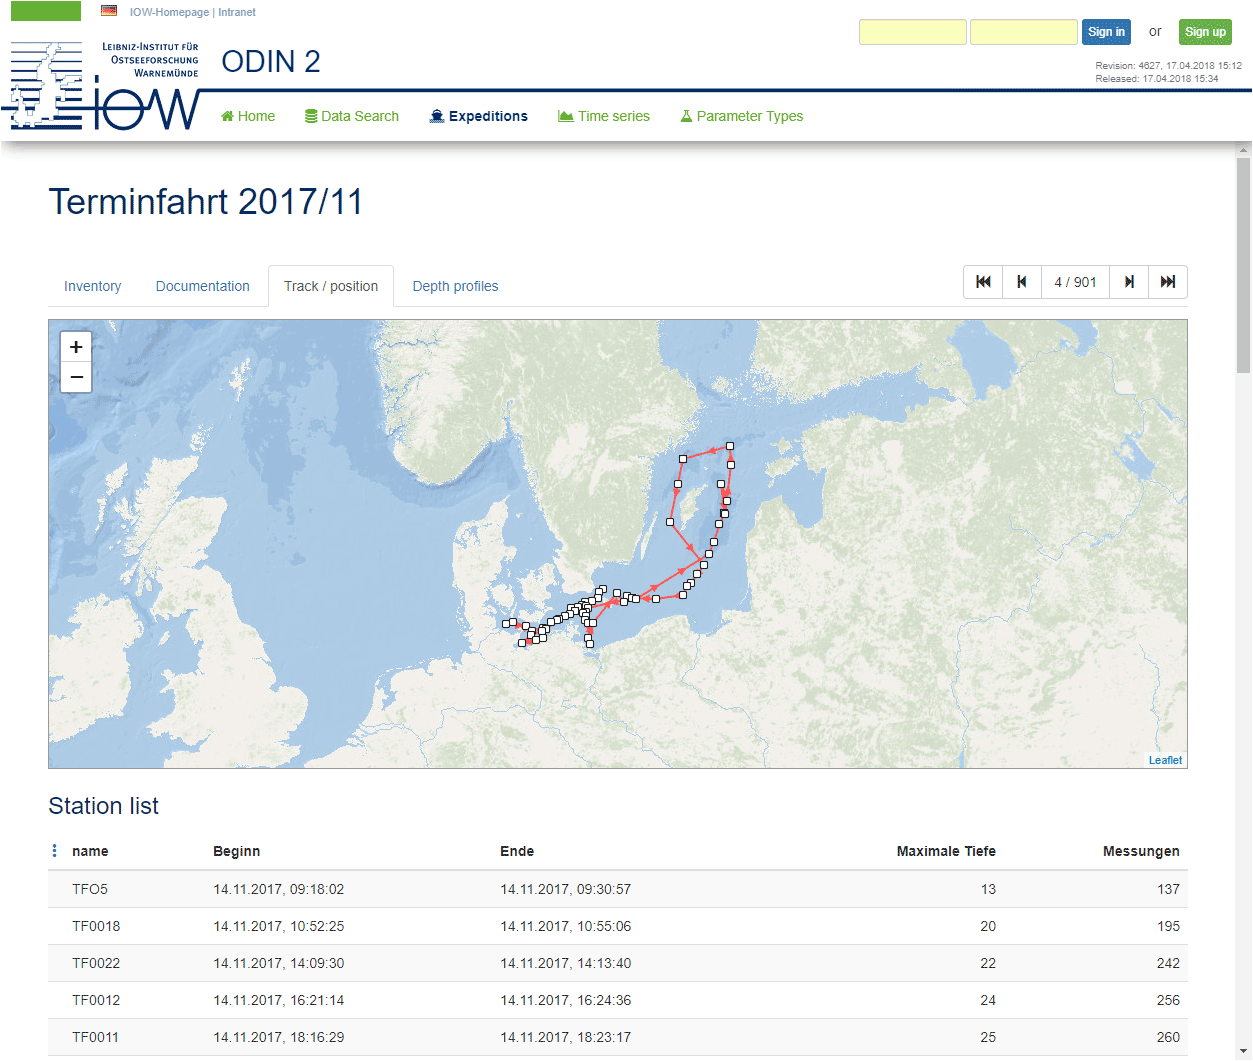This screenshot has height=1061, width=1253.
Task: Jump to last expedition record
Action: tap(1167, 282)
